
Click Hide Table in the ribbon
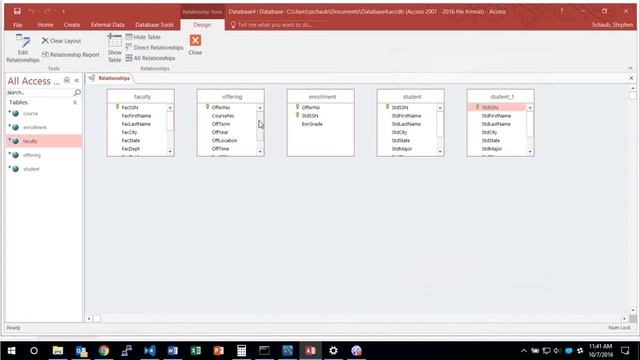[x=143, y=37]
